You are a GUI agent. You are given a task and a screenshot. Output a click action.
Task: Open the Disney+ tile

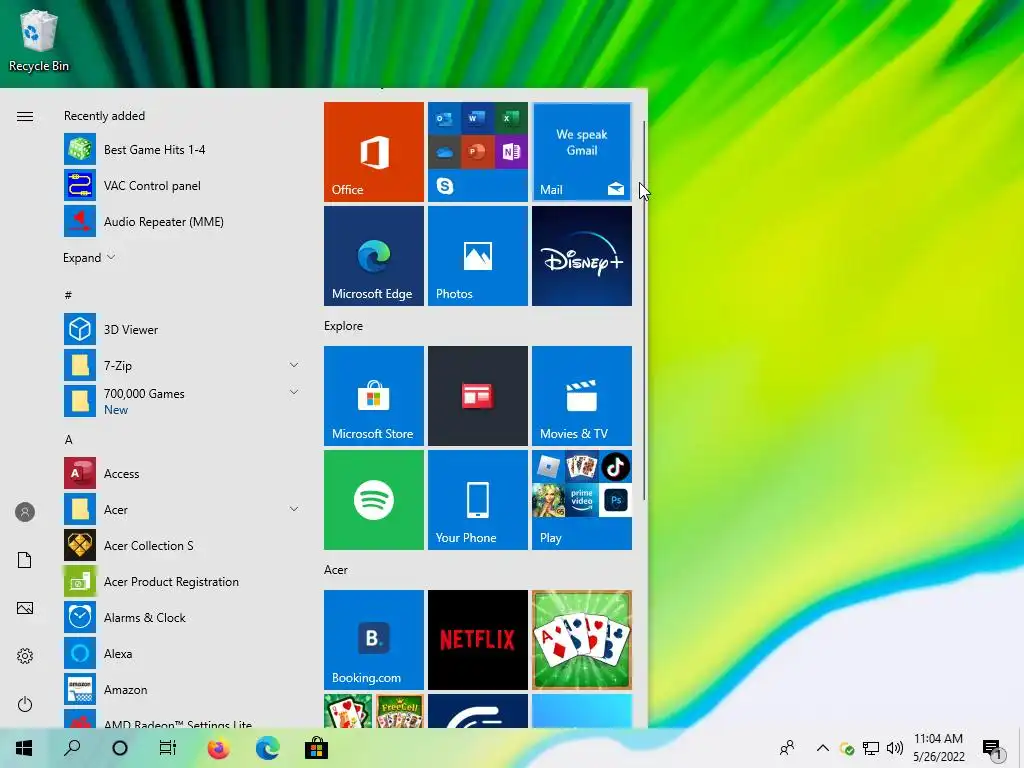pyautogui.click(x=582, y=256)
